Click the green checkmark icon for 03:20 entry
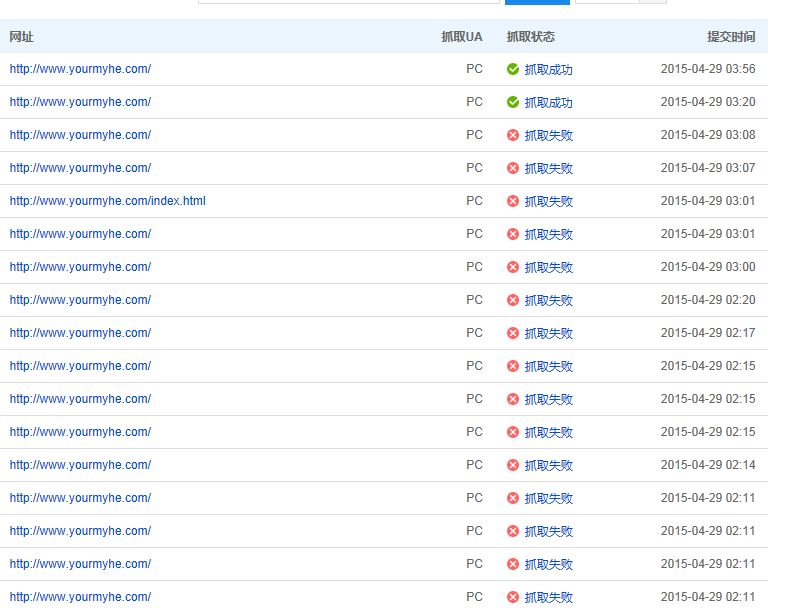The height and width of the screenshot is (611, 798). pyautogui.click(x=513, y=102)
